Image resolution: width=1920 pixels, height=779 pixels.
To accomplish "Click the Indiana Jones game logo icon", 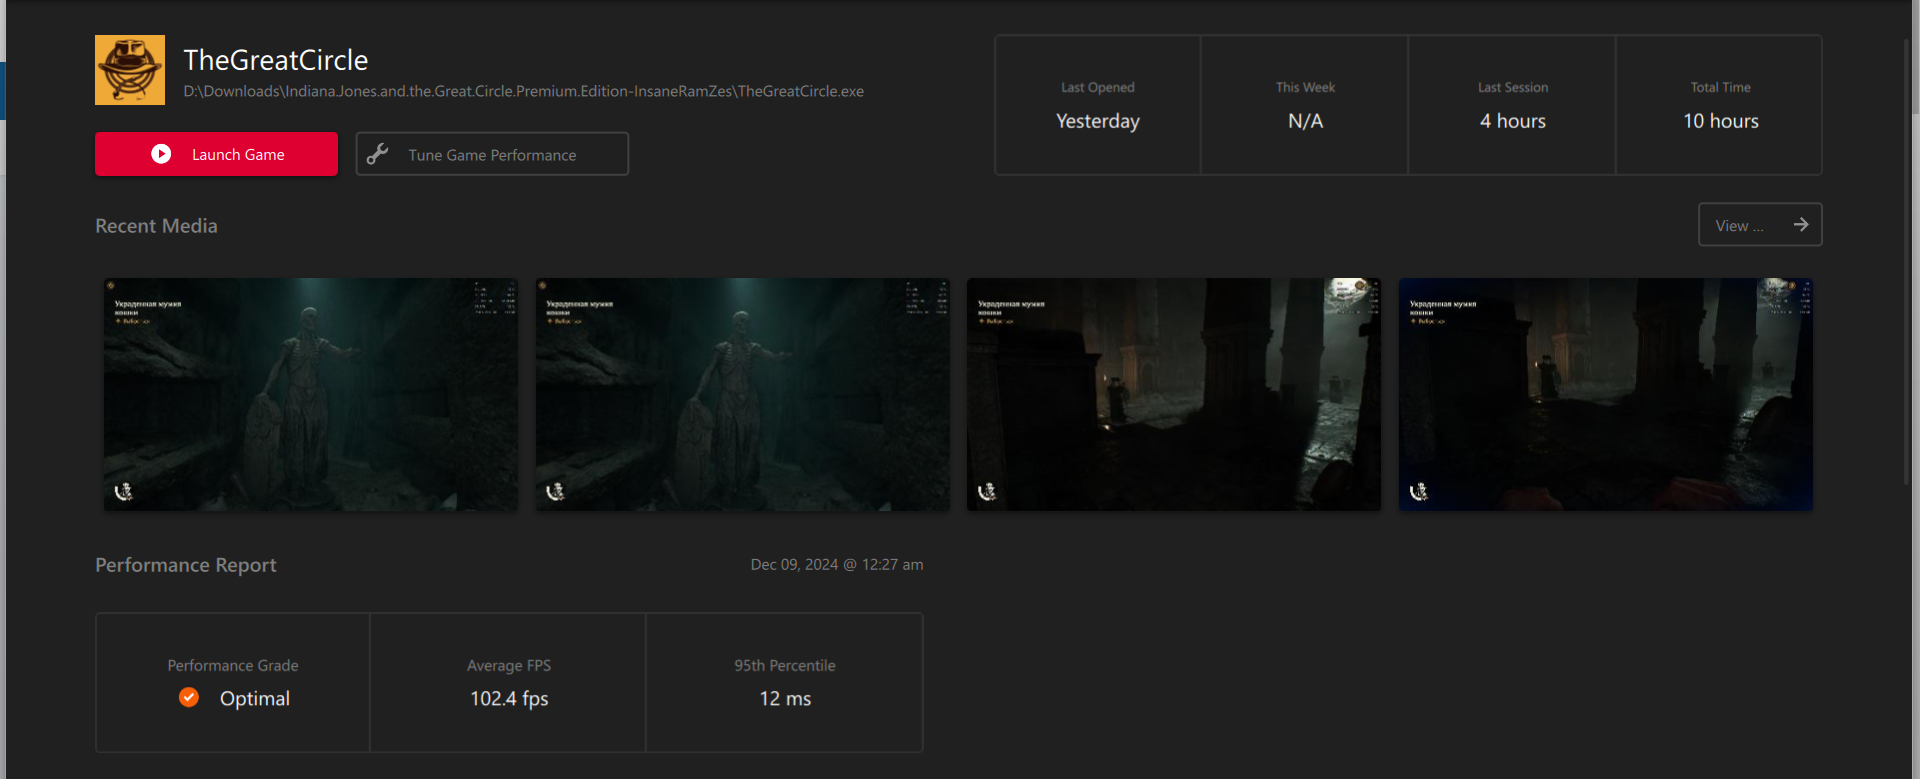I will [x=130, y=70].
